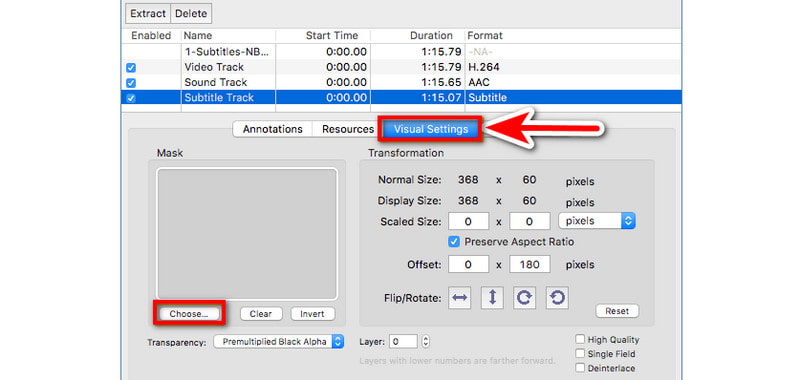
Task: Click the AAC format cell
Action: [x=480, y=83]
